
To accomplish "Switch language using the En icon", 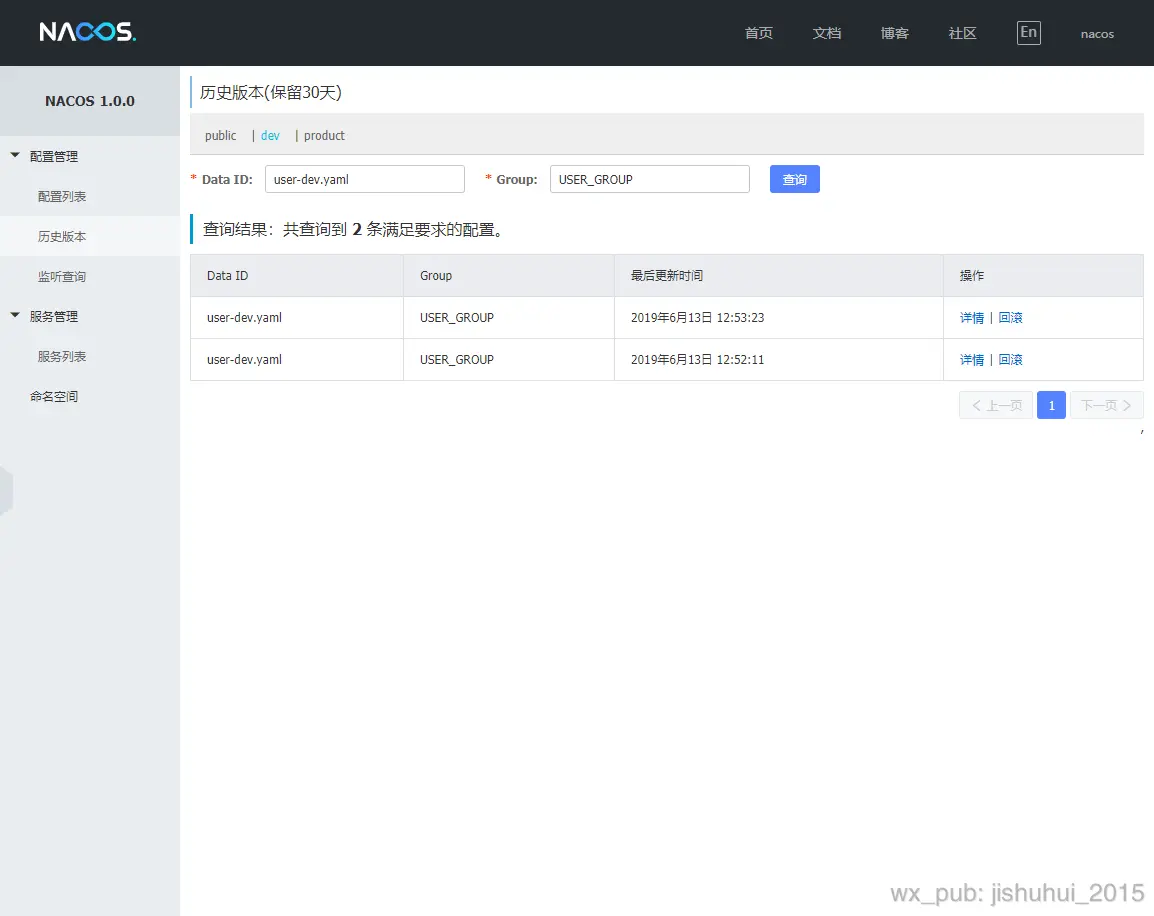I will pos(1028,32).
